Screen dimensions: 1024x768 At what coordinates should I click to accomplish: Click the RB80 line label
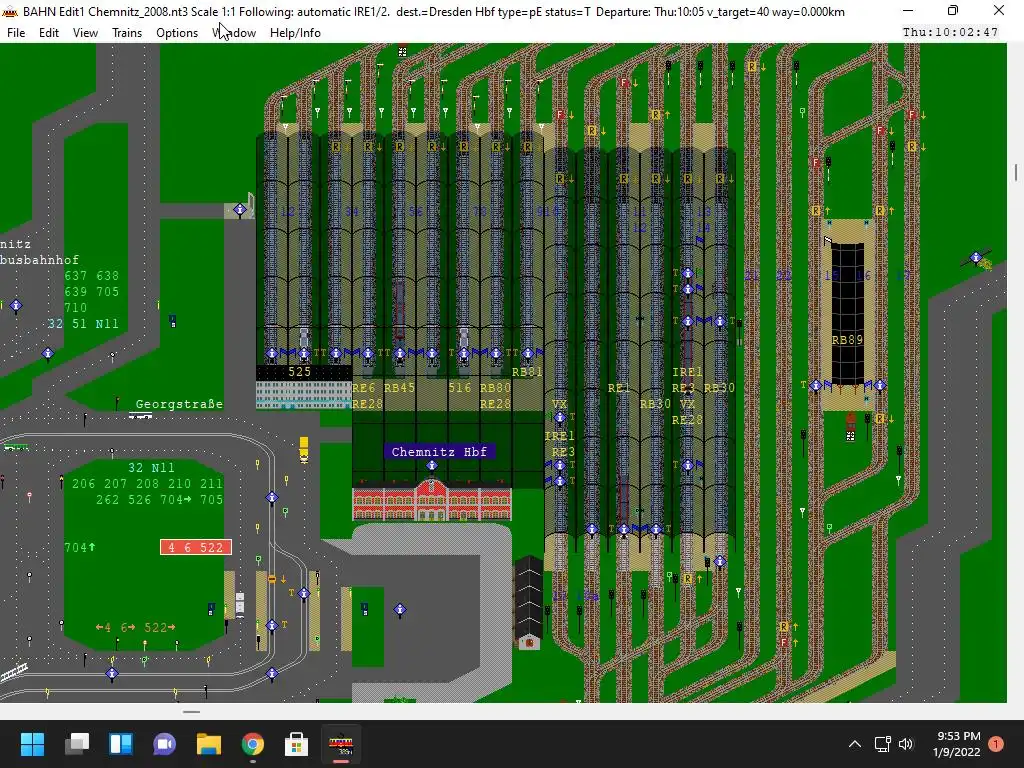[x=496, y=387]
